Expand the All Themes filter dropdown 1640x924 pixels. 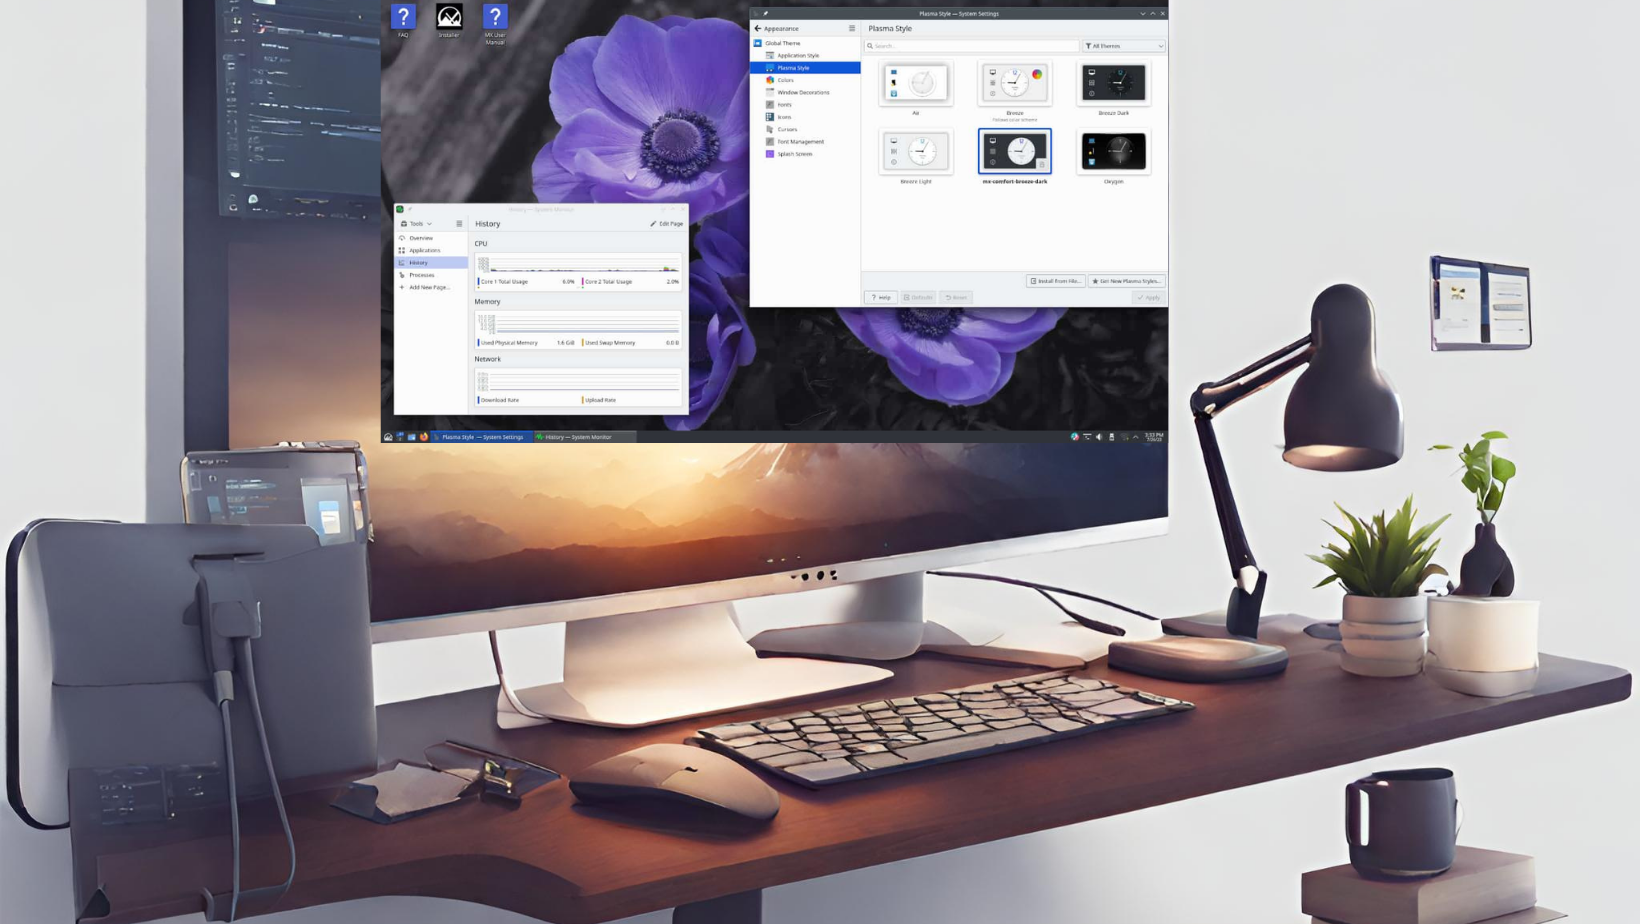[x=1124, y=46]
